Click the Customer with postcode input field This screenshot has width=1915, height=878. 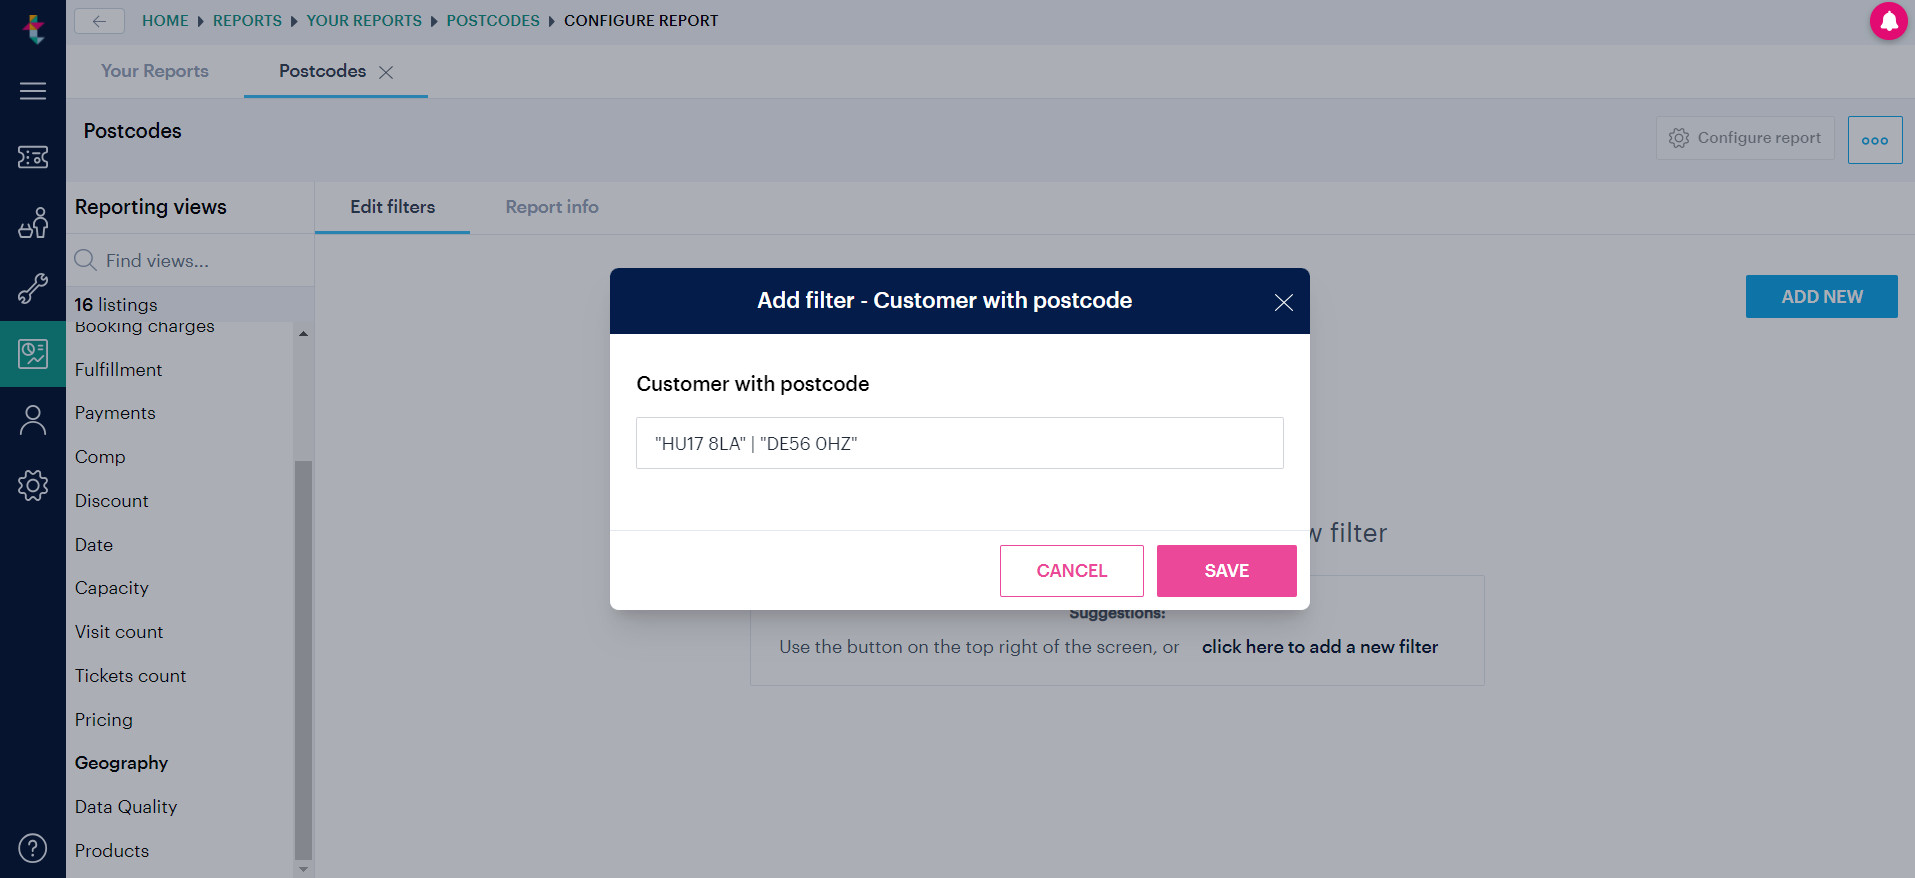coord(960,443)
